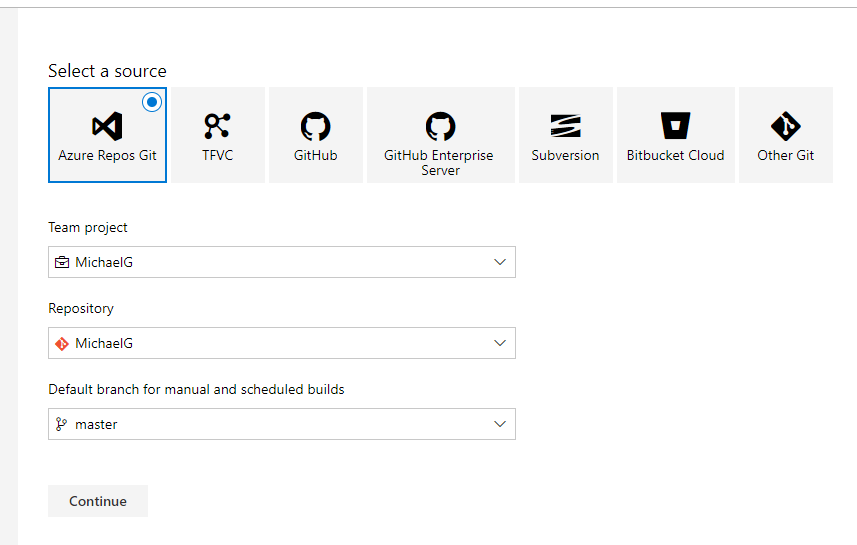This screenshot has height=545, width=857.
Task: Select the GitHub Enterprise Server source
Action: 441,134
